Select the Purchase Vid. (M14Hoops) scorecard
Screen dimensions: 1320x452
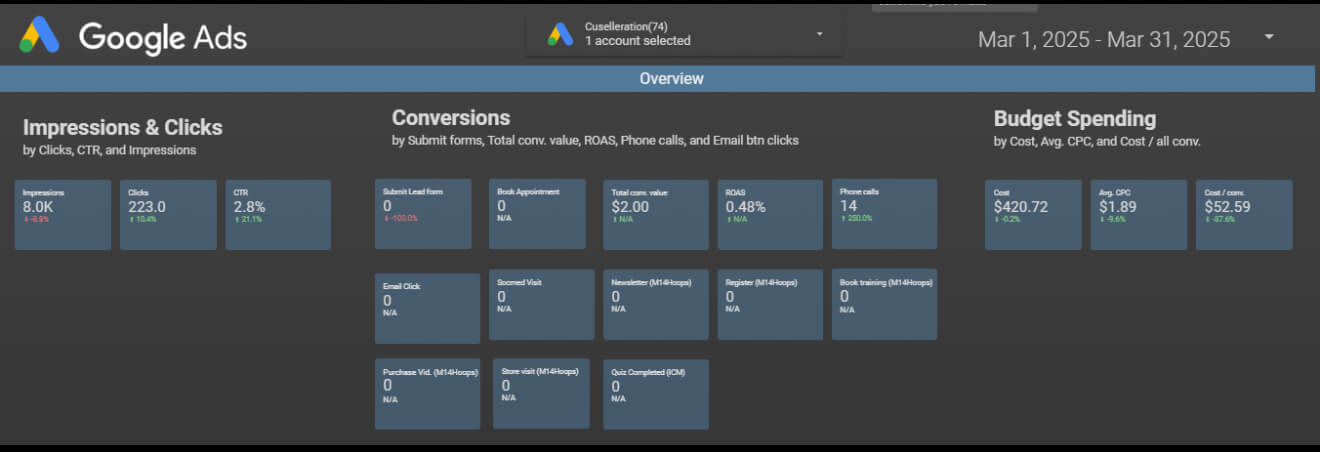pos(427,394)
